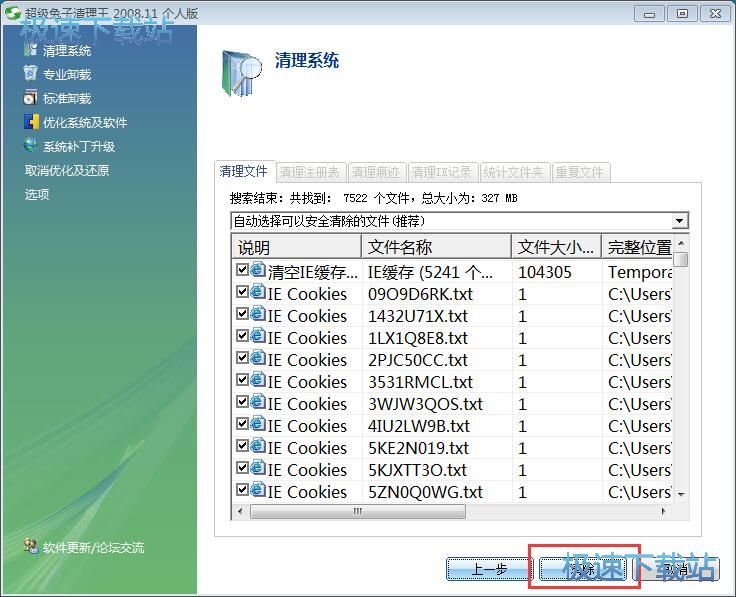Open 专业卸载 via its trash bin icon

pos(30,74)
